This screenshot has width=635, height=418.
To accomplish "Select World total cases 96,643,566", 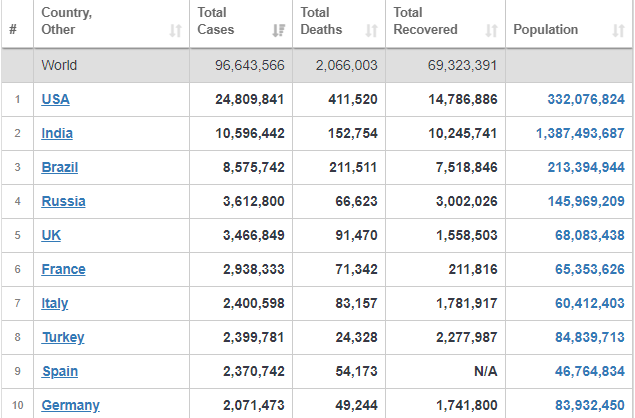I will 249,65.
